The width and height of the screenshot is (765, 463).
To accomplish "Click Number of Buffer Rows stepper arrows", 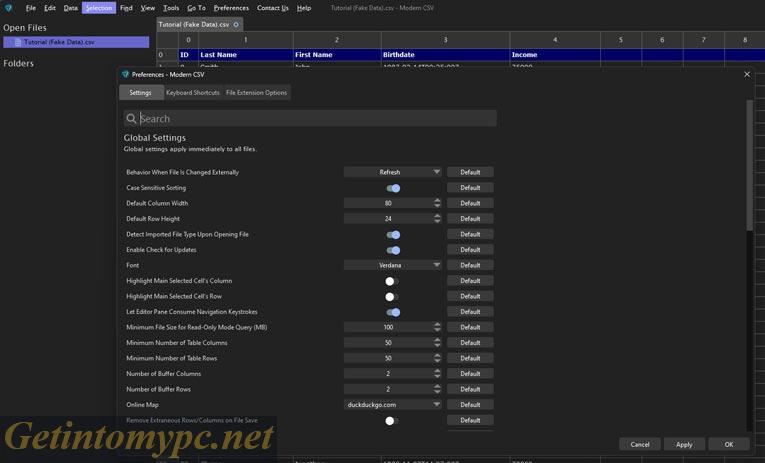I will click(437, 389).
